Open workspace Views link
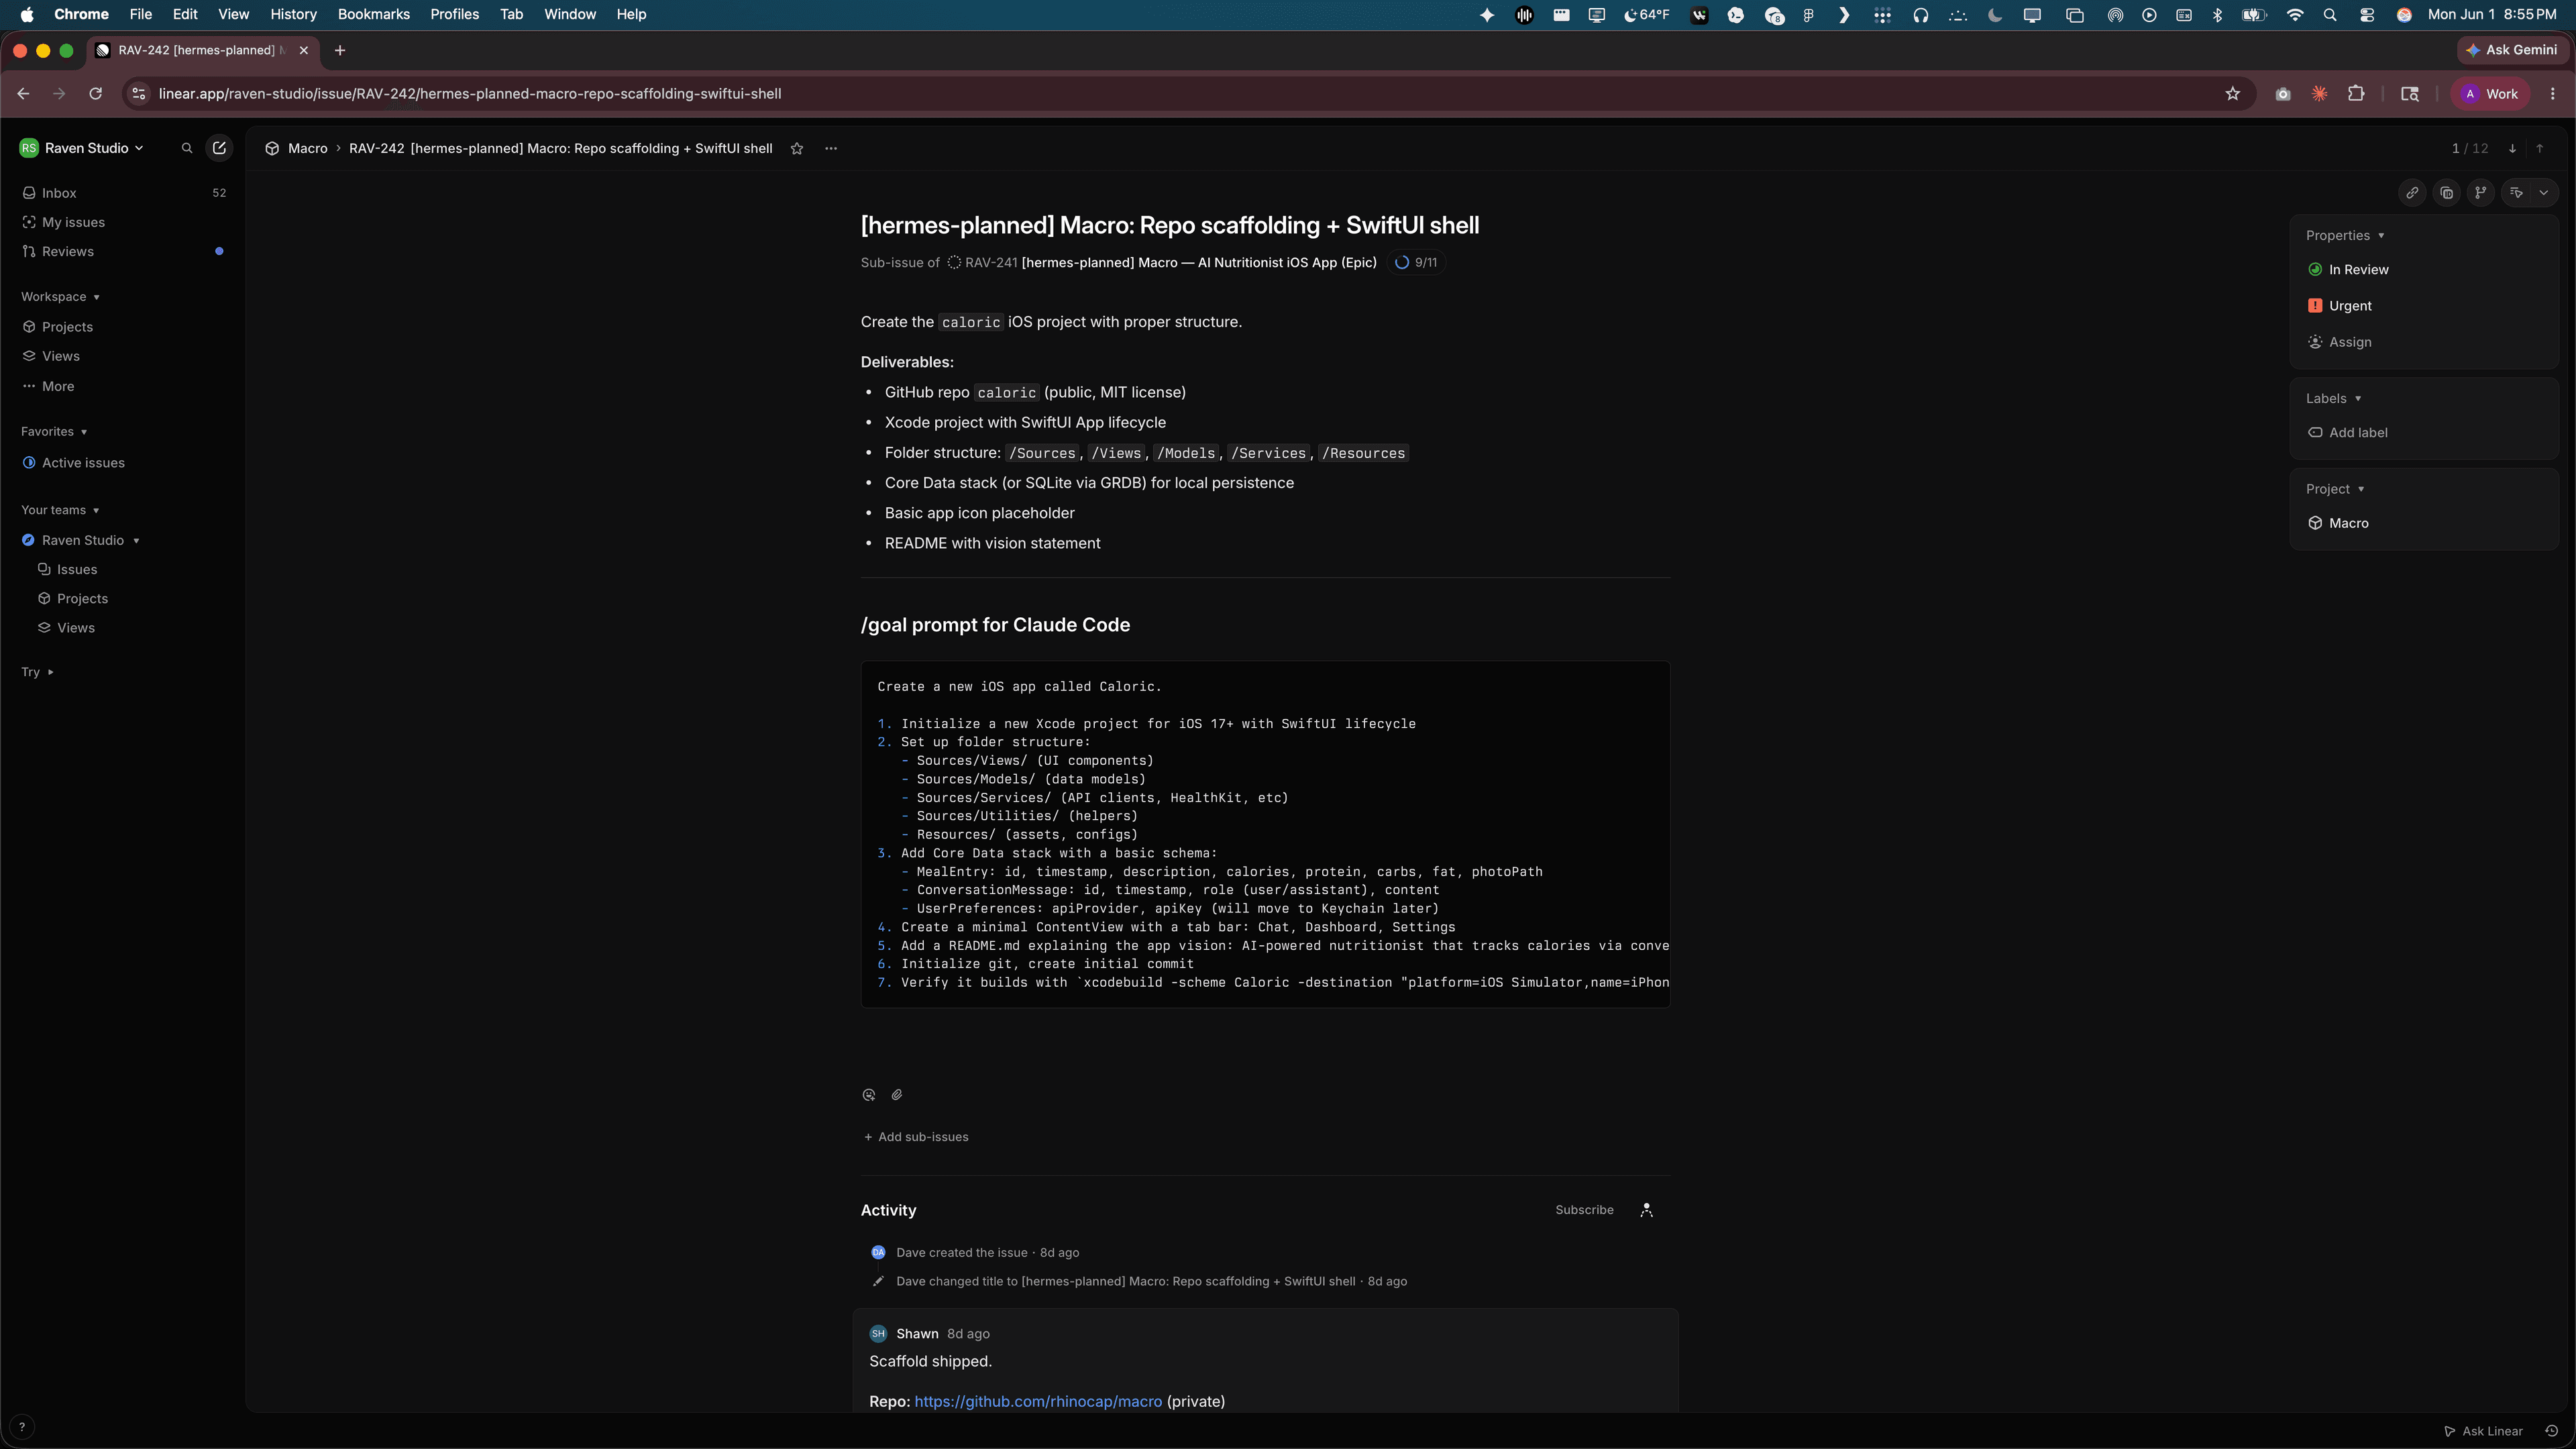Viewport: 2576px width, 1449px height. [x=124, y=356]
